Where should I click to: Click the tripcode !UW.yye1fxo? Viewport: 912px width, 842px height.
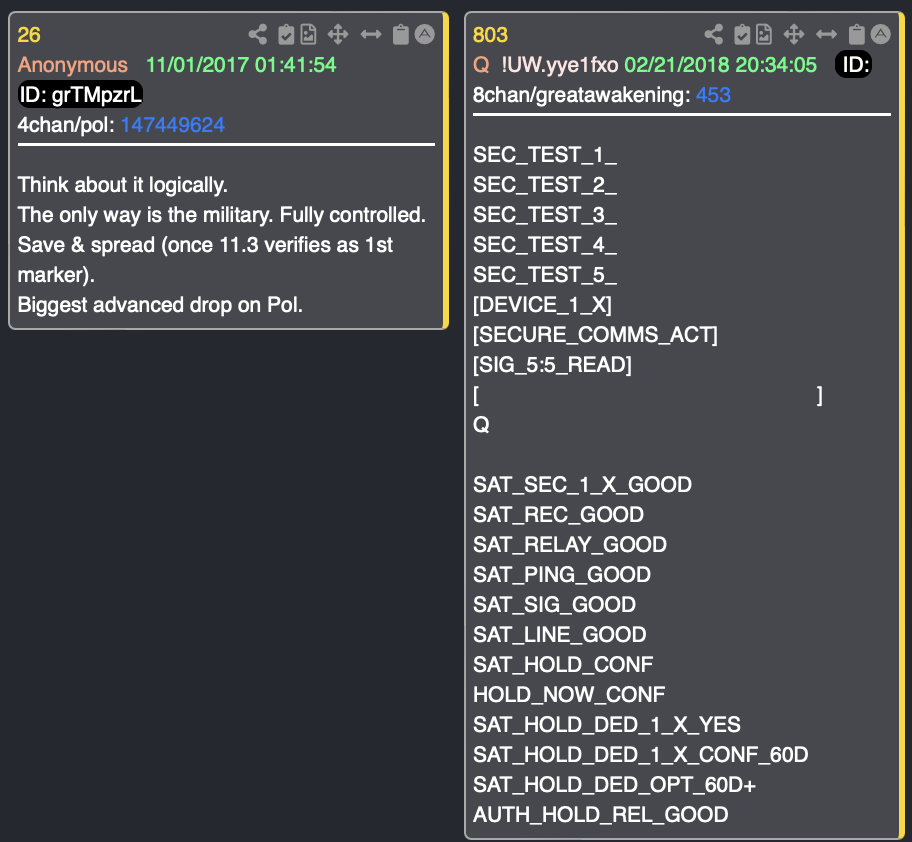pyautogui.click(x=560, y=65)
